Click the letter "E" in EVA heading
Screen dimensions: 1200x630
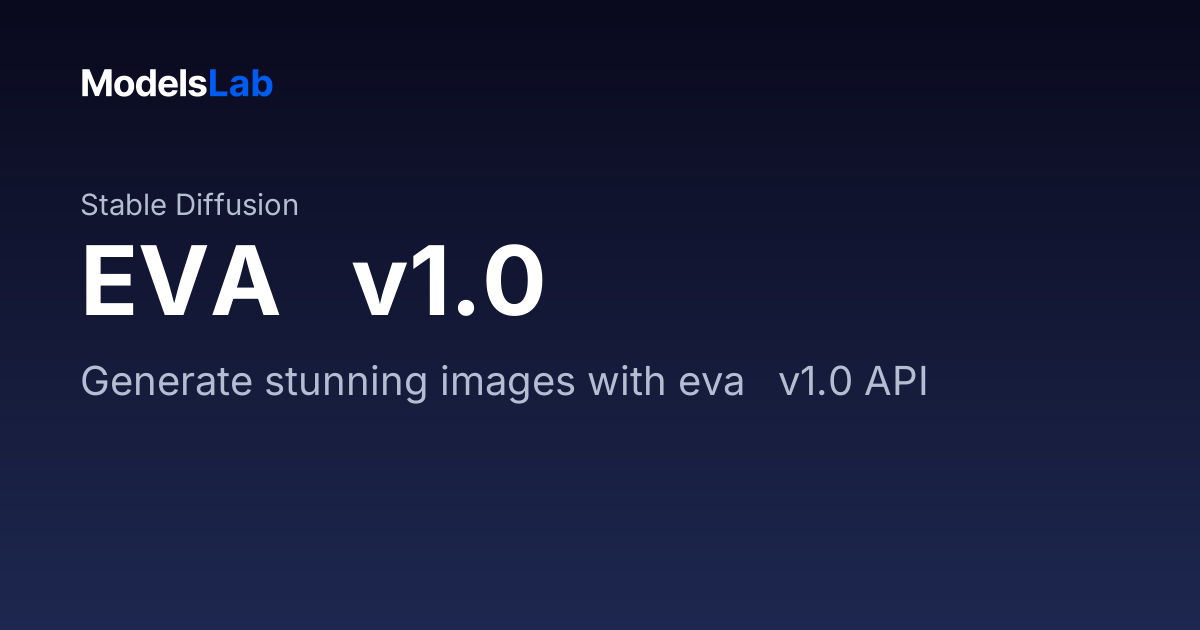point(109,283)
